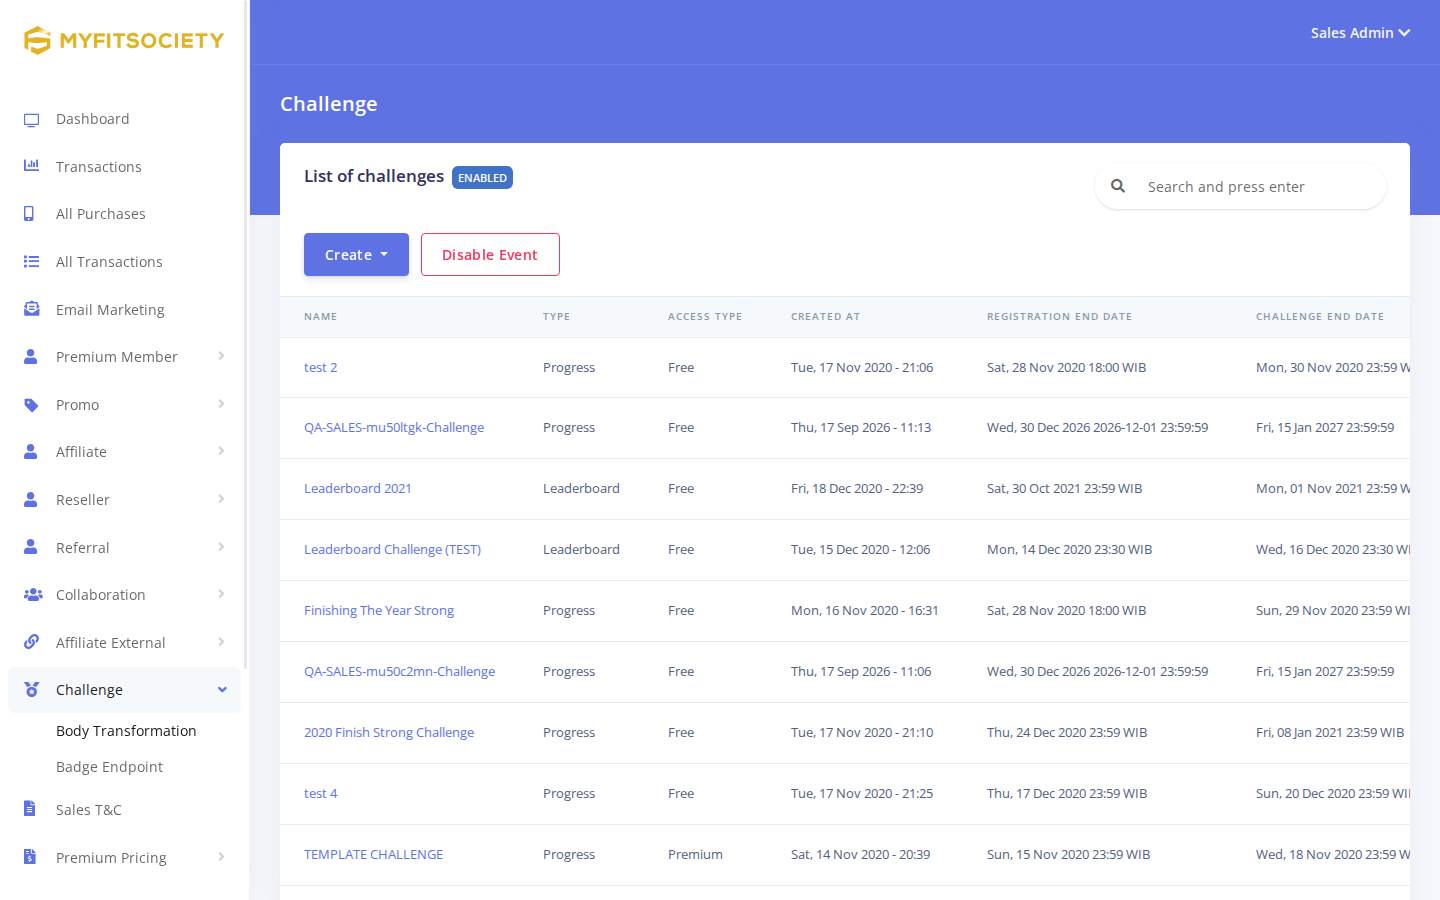1440x900 pixels.
Task: Click the All Purchases mobile icon
Action: (29, 214)
